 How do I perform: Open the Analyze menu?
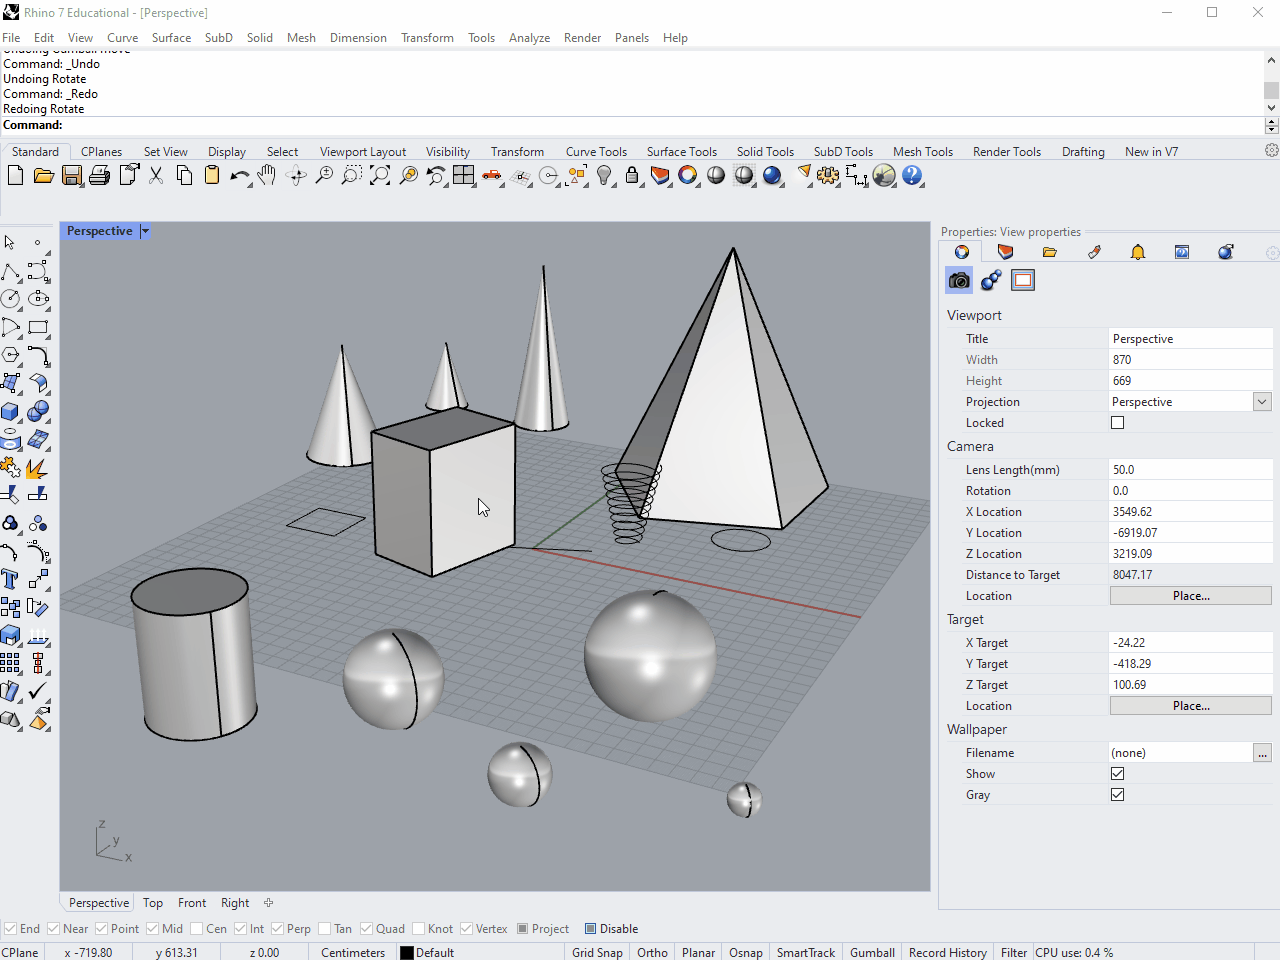pos(529,38)
